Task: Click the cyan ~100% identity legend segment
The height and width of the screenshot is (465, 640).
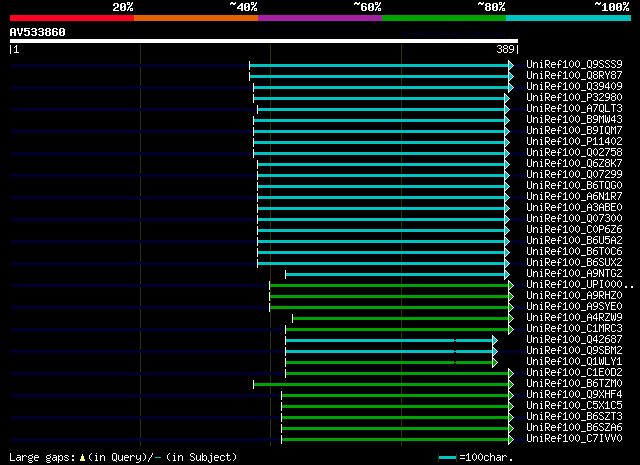Action: pyautogui.click(x=569, y=18)
